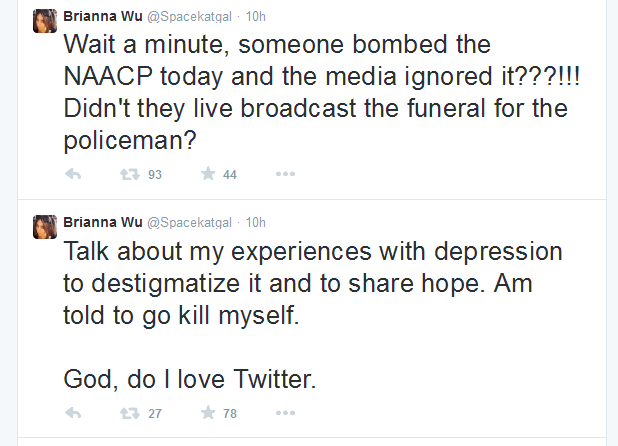Image resolution: width=618 pixels, height=446 pixels.
Task: Open Brianna Wu name link in second tweet
Action: tap(102, 222)
